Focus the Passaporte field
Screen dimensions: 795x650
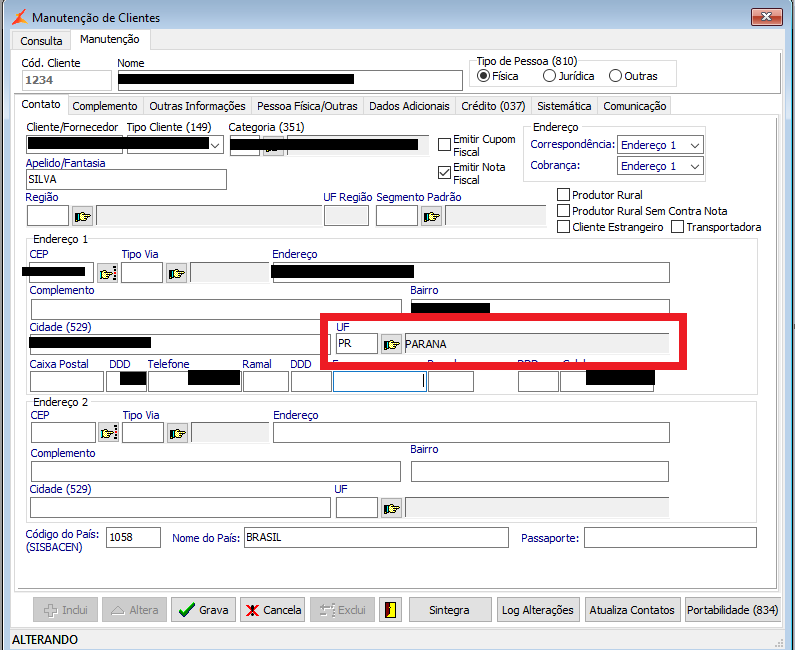point(670,537)
